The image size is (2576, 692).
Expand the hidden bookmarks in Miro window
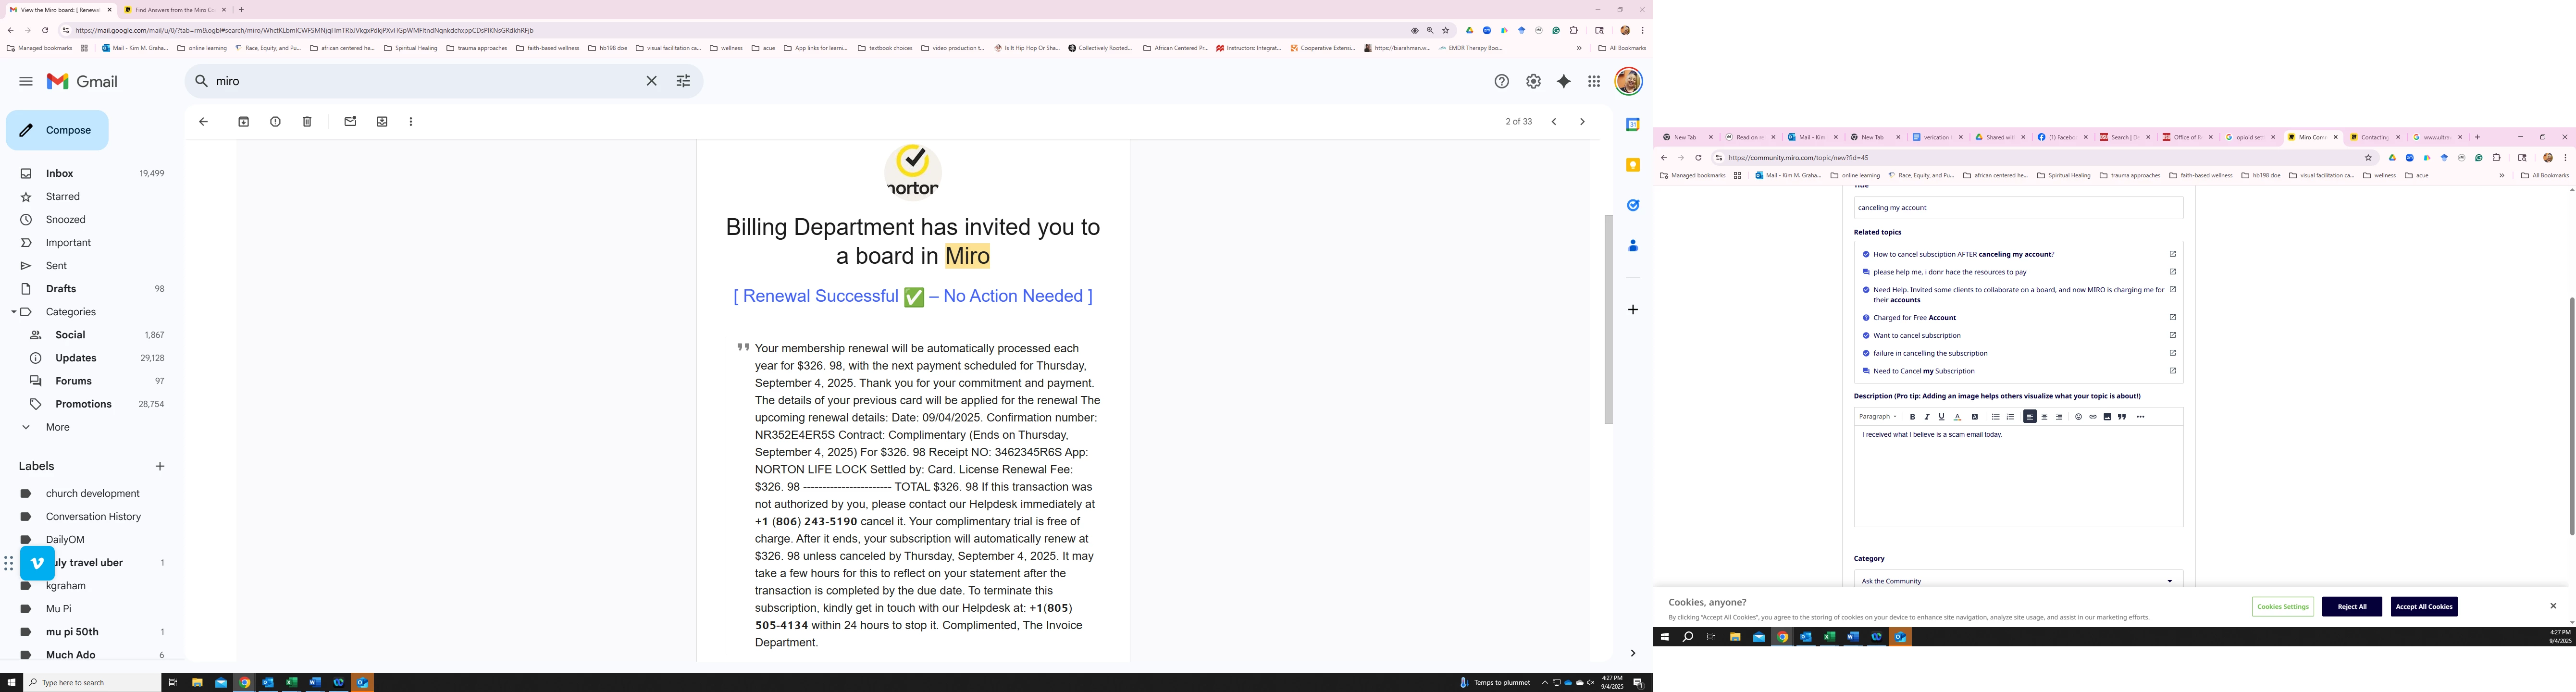point(2501,176)
